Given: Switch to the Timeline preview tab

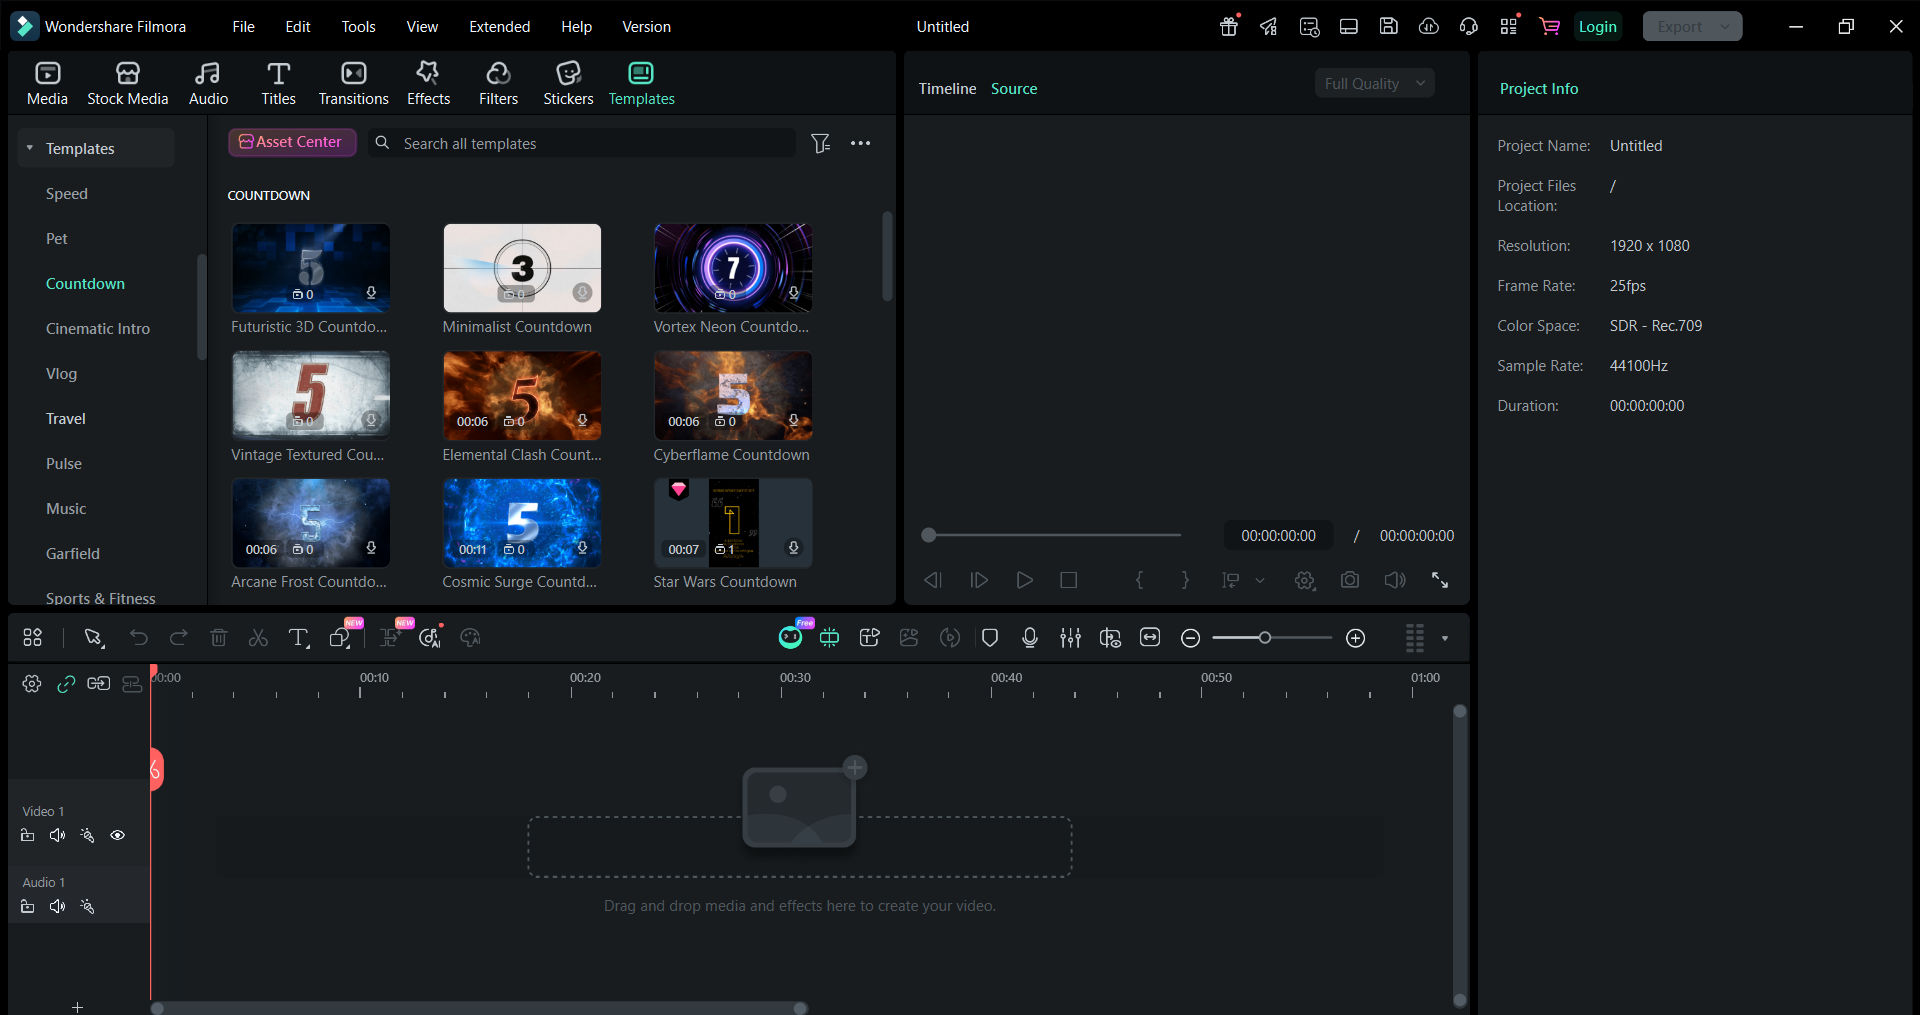Looking at the screenshot, I should [947, 89].
